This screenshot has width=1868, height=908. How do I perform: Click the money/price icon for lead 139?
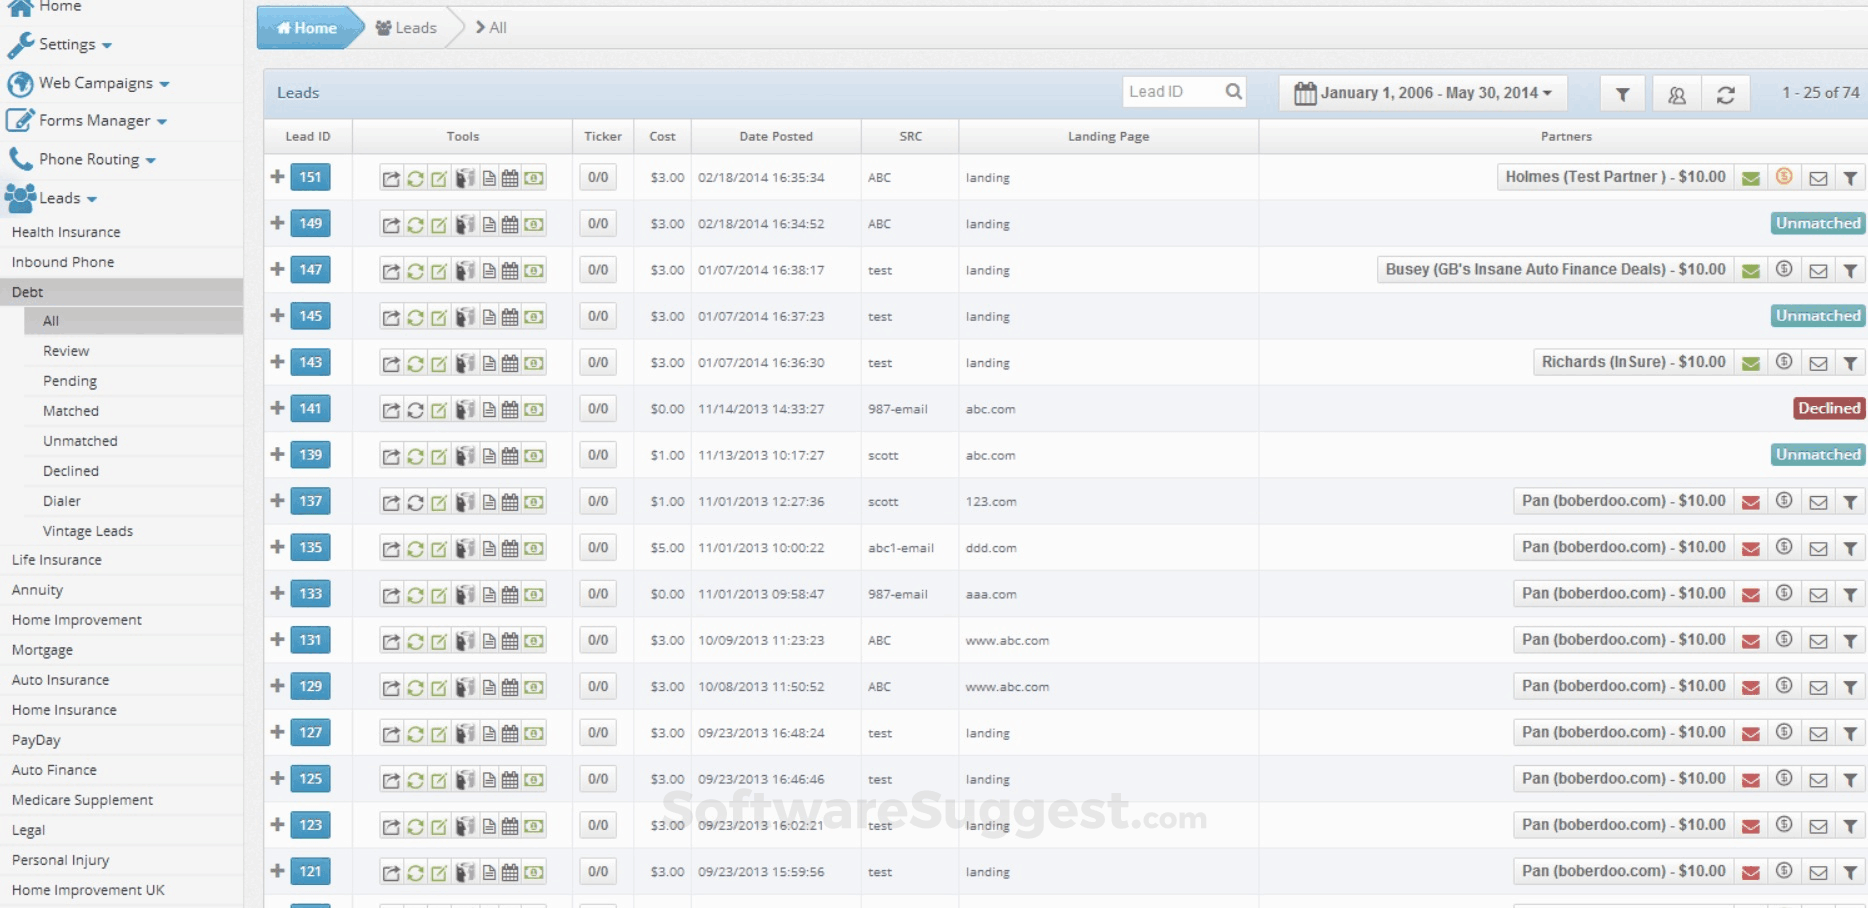pos(536,455)
